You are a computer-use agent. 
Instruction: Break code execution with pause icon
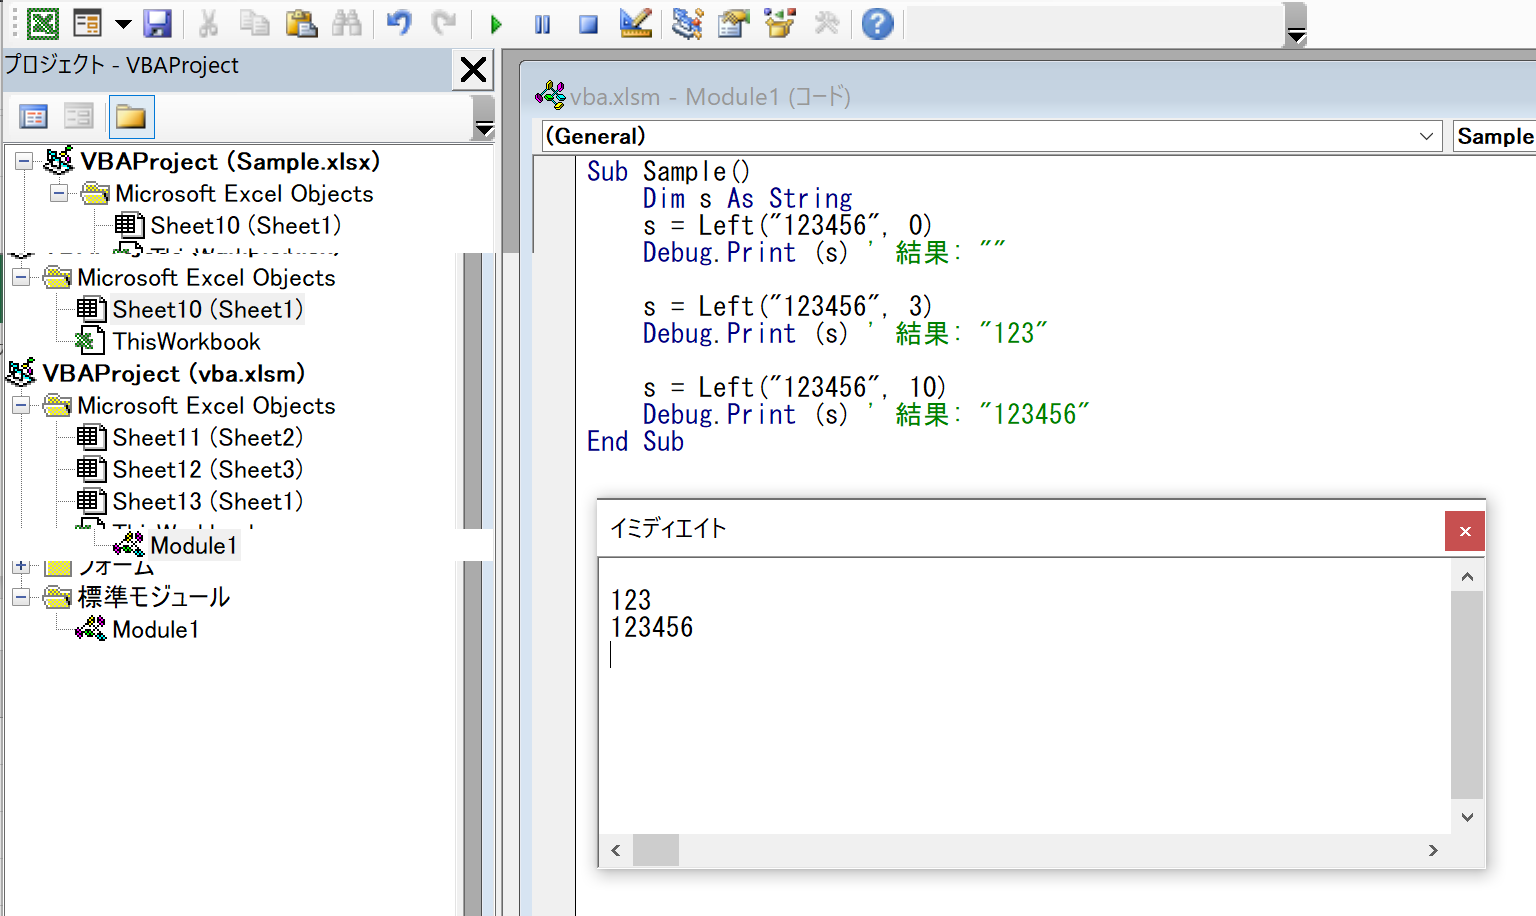542,24
